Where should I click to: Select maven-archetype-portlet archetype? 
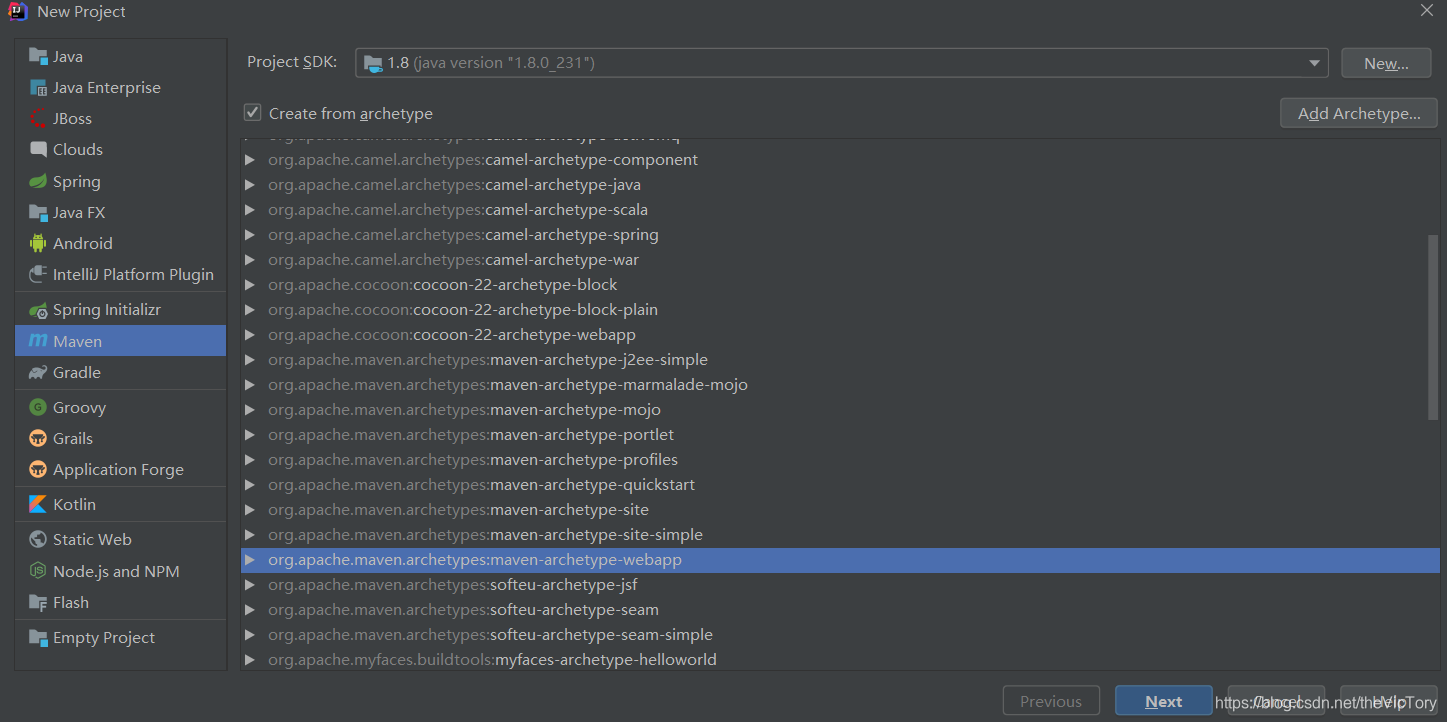point(840,435)
